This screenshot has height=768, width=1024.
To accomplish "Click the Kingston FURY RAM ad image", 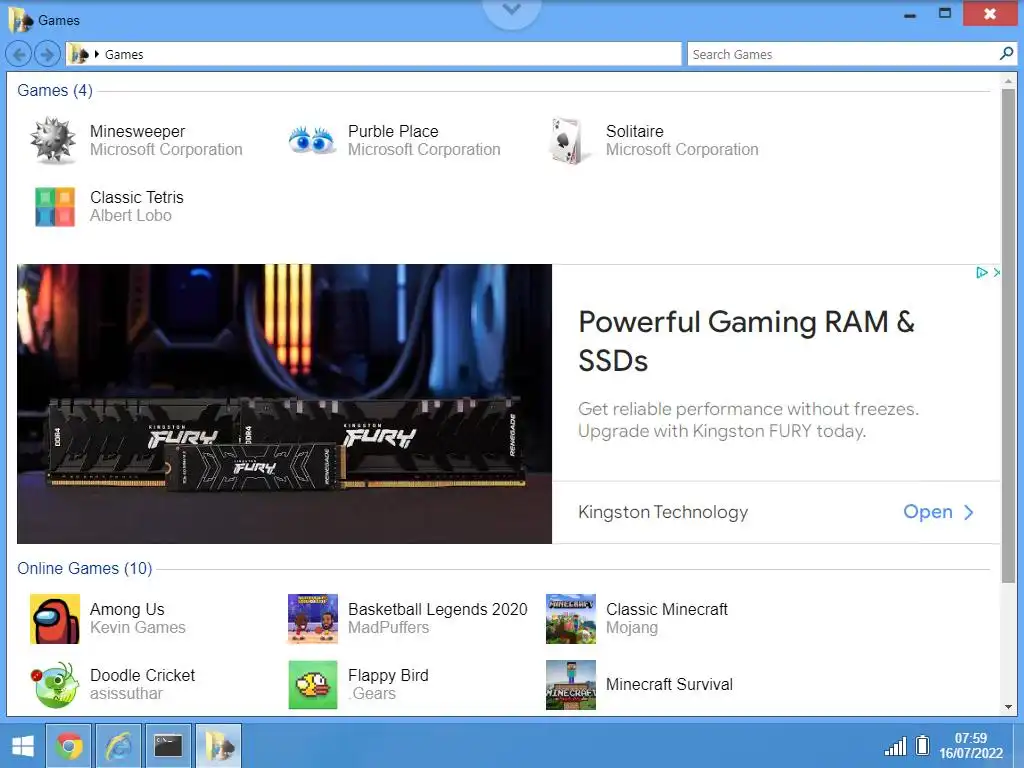I will (284, 404).
